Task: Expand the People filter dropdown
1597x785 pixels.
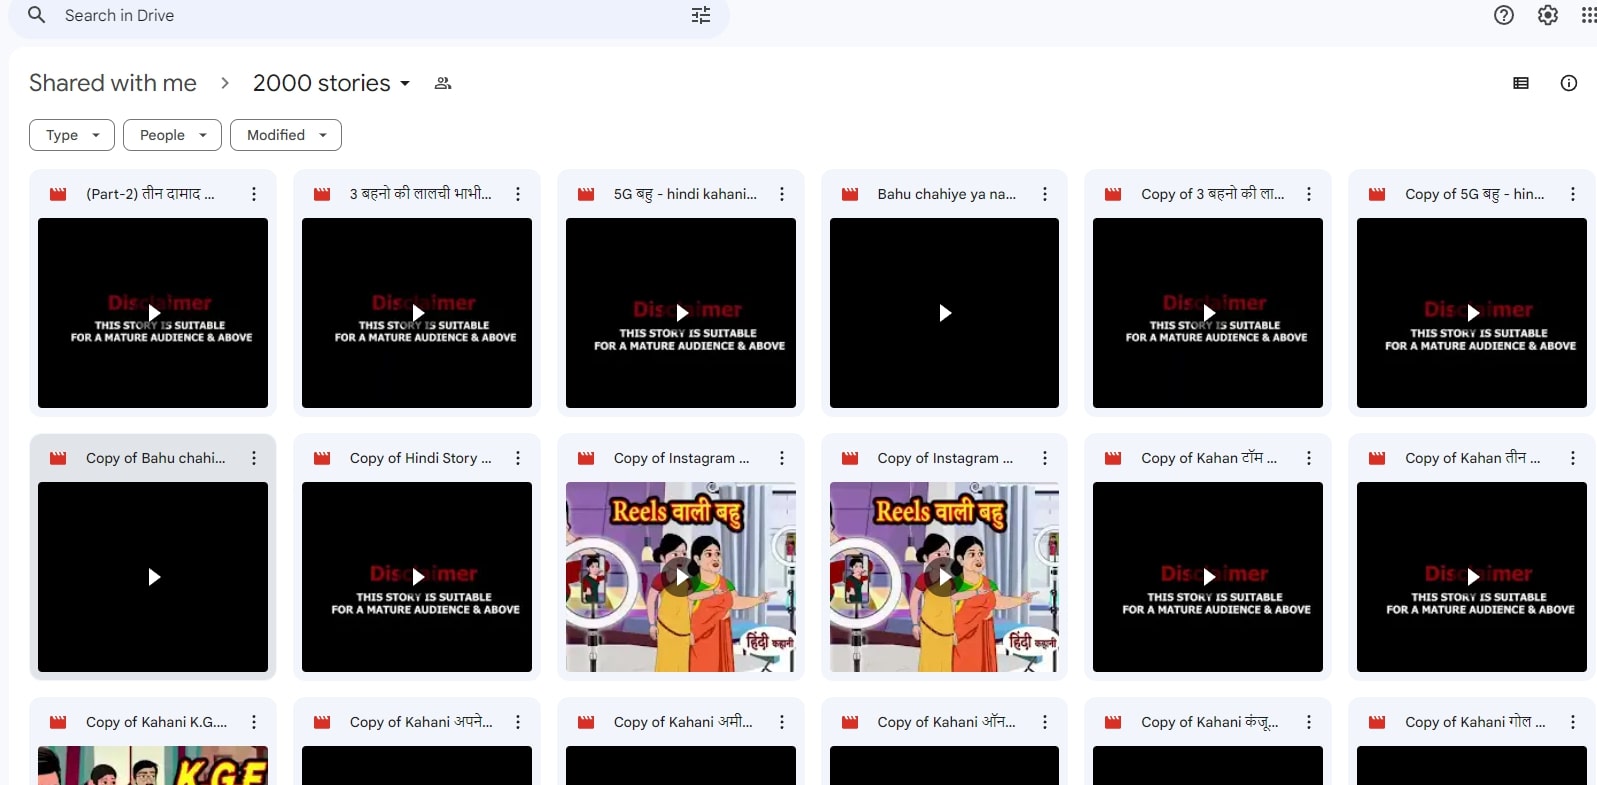Action: [x=172, y=135]
